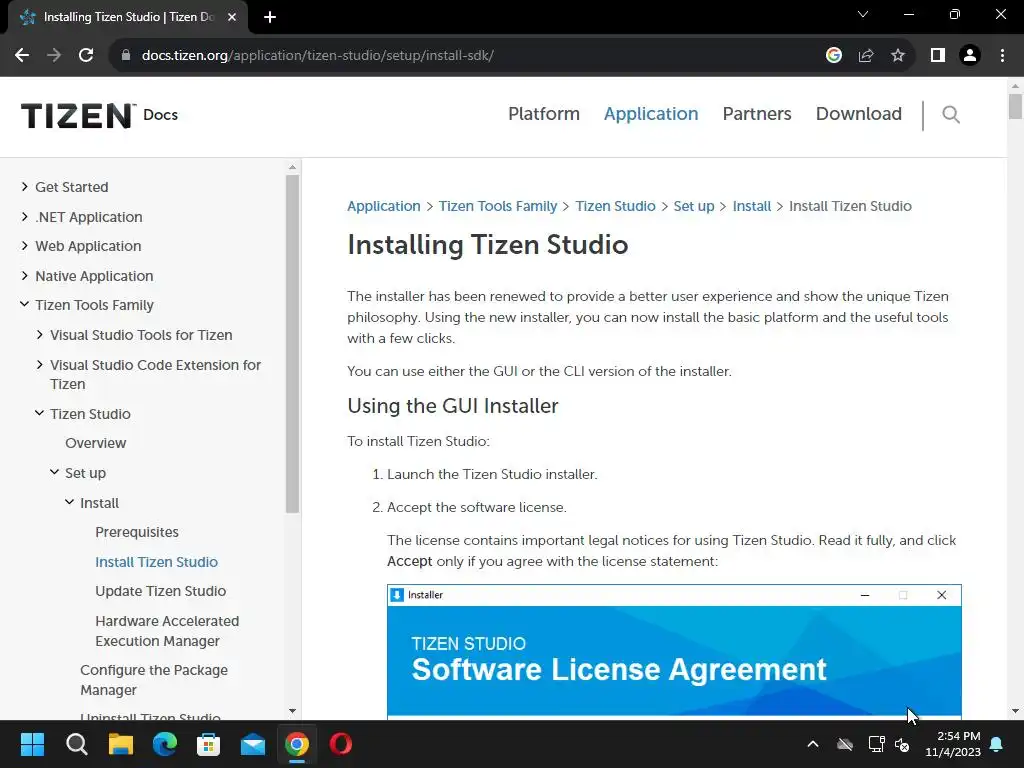Image resolution: width=1024 pixels, height=768 pixels.
Task: Click the browser forward arrow
Action: point(54,56)
